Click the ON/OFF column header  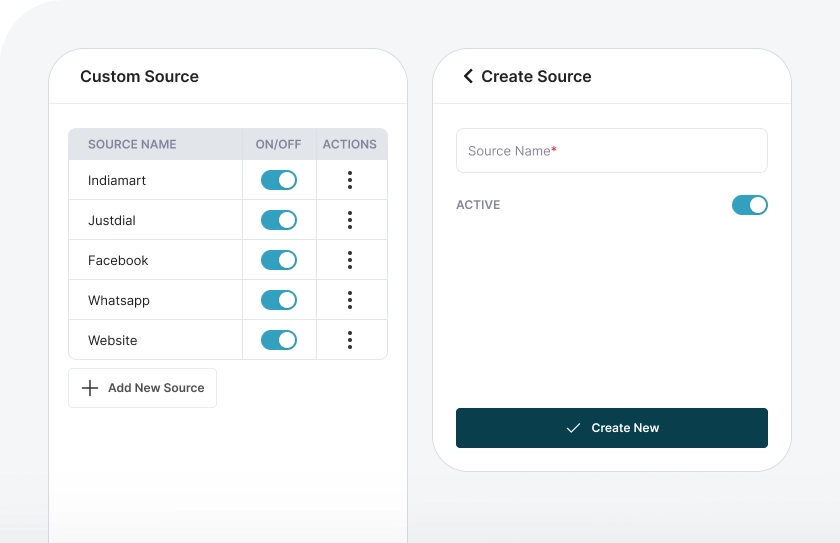pos(278,144)
